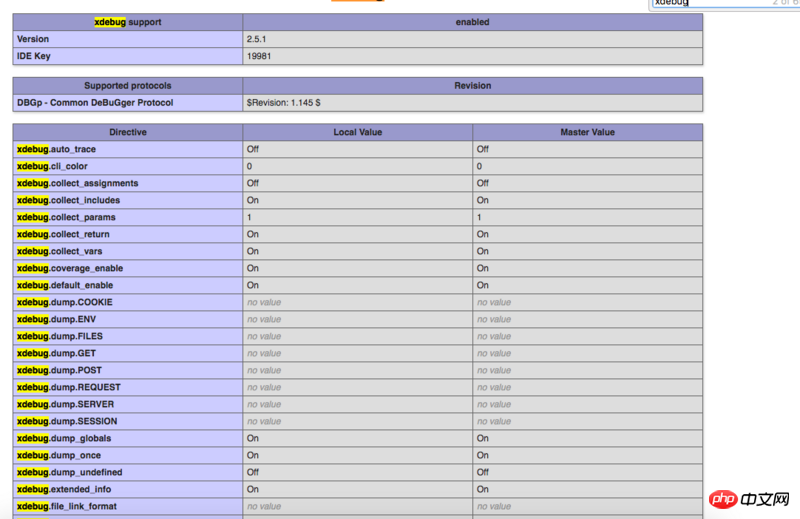Image resolution: width=800 pixels, height=519 pixels.
Task: Select the 'Version' label cell
Action: tap(128, 39)
